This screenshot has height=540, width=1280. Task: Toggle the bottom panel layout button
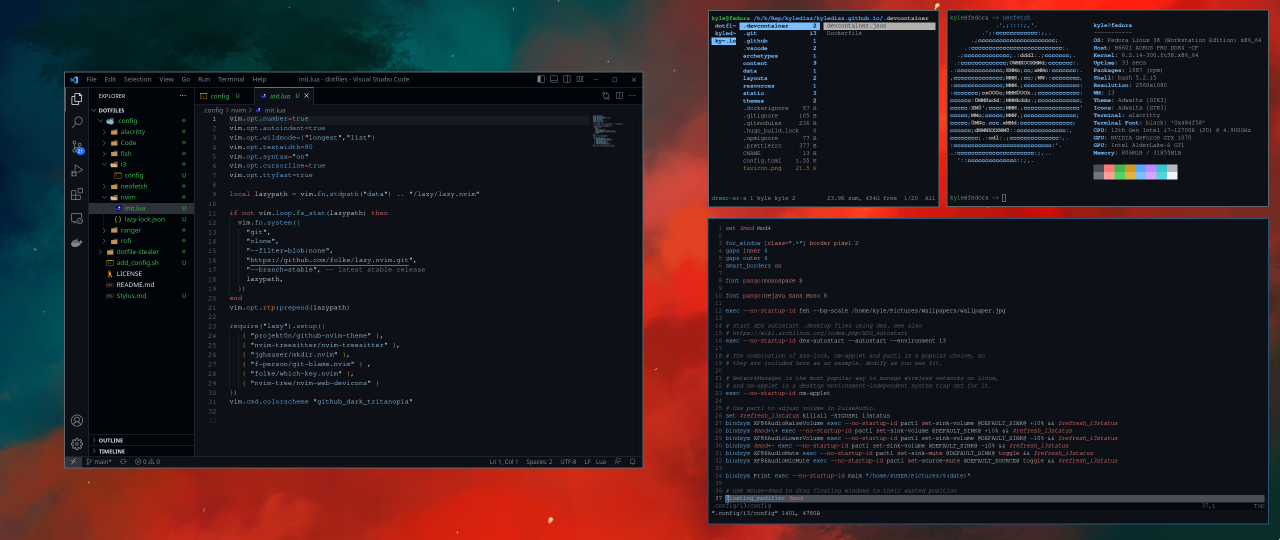[554, 79]
